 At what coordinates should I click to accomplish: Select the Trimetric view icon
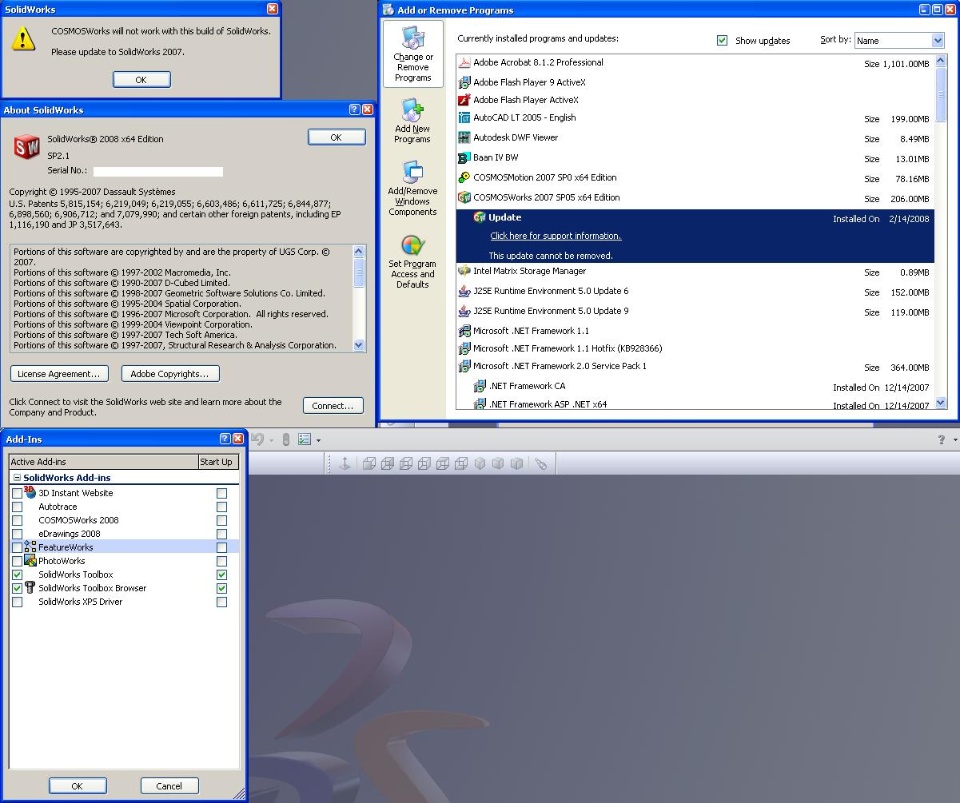(498, 464)
